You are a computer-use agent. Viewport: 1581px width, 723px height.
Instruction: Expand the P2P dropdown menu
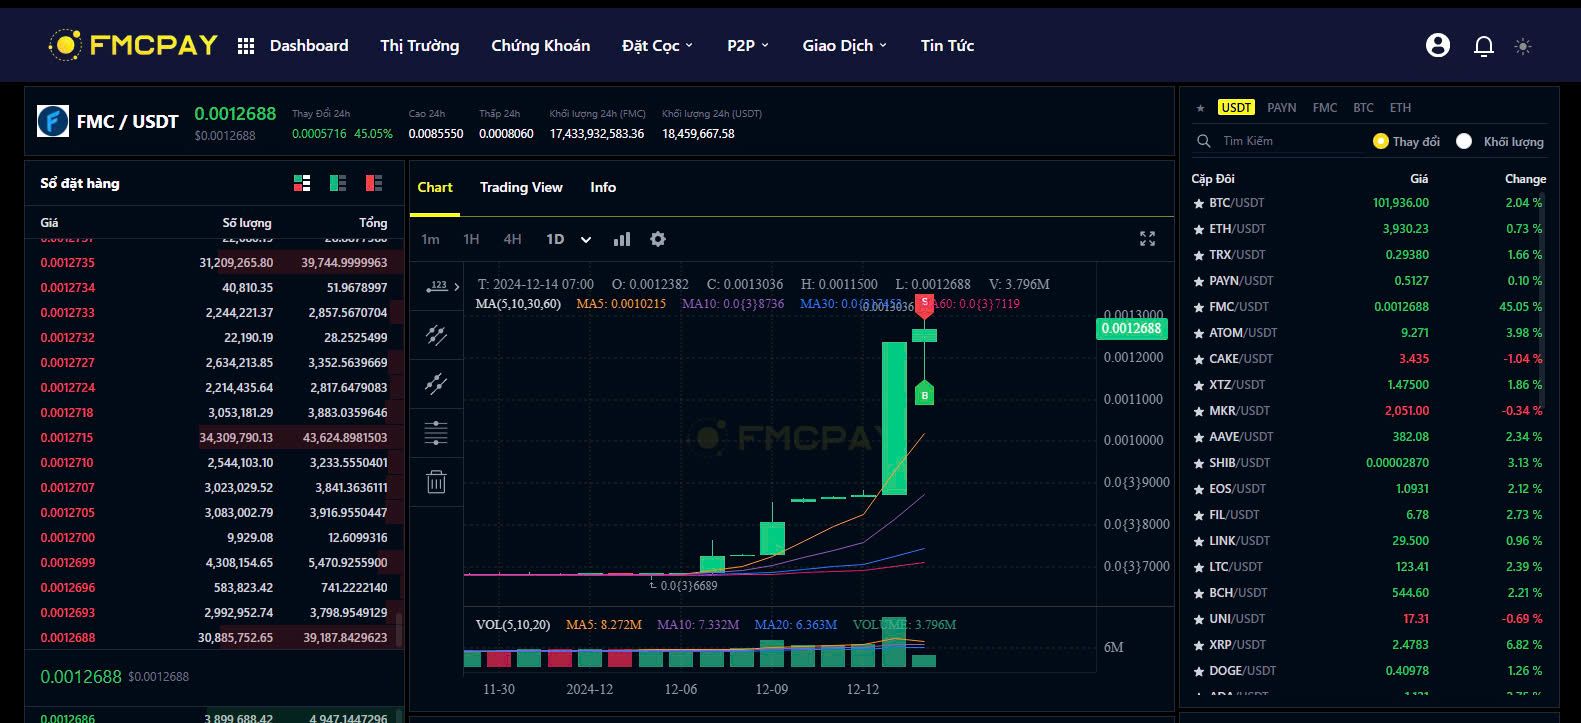pyautogui.click(x=748, y=46)
